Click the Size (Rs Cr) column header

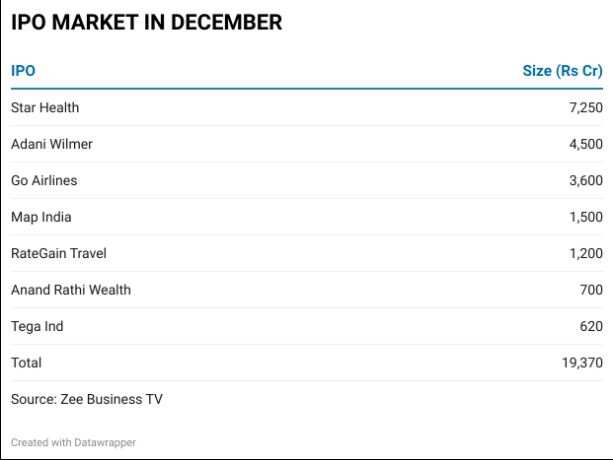pos(563,71)
